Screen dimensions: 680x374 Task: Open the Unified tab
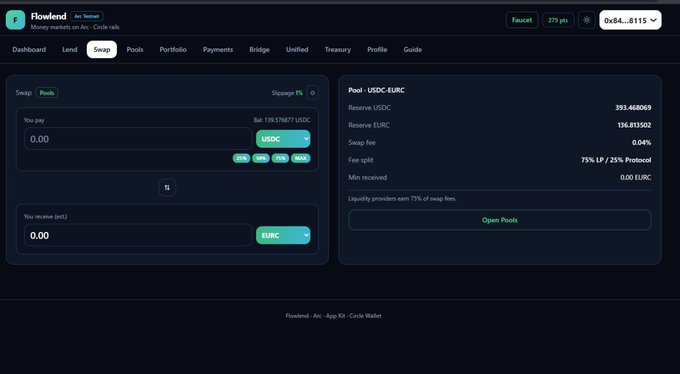coord(297,49)
